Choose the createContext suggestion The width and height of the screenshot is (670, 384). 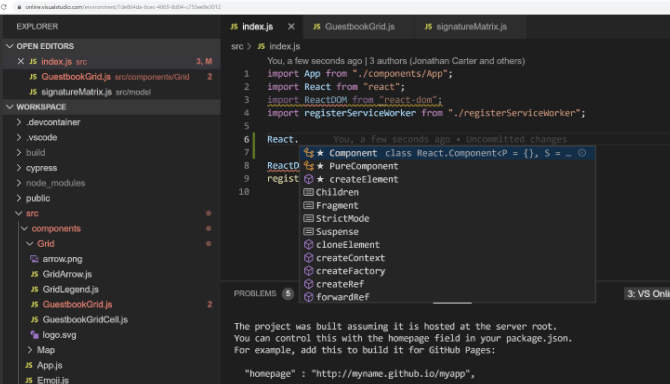point(447,258)
